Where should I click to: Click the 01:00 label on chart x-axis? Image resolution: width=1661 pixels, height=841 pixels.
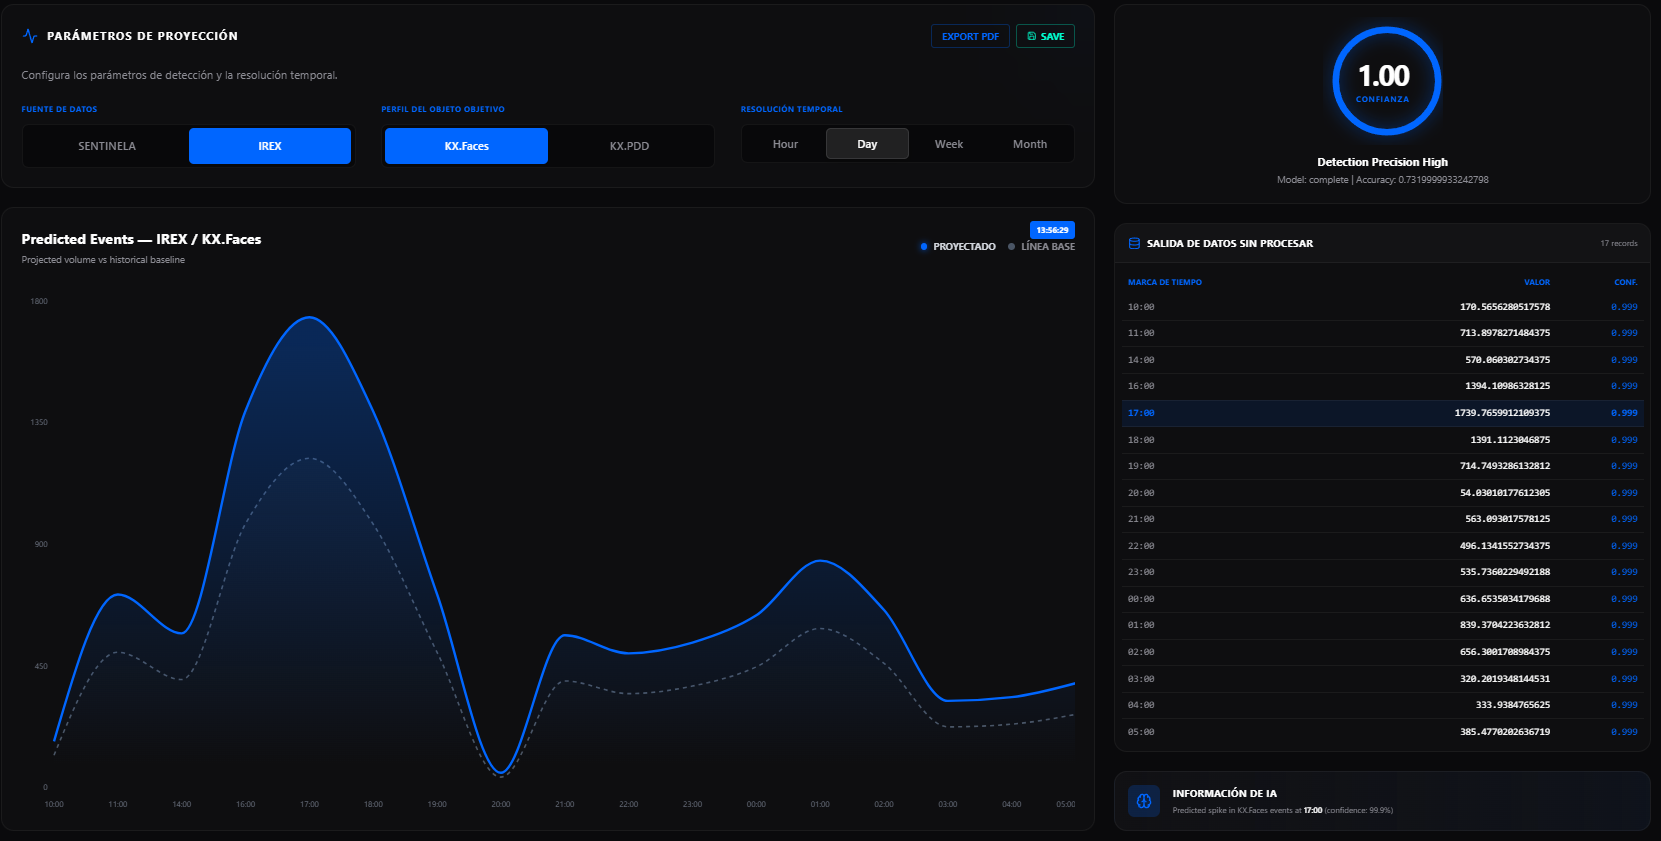[820, 804]
